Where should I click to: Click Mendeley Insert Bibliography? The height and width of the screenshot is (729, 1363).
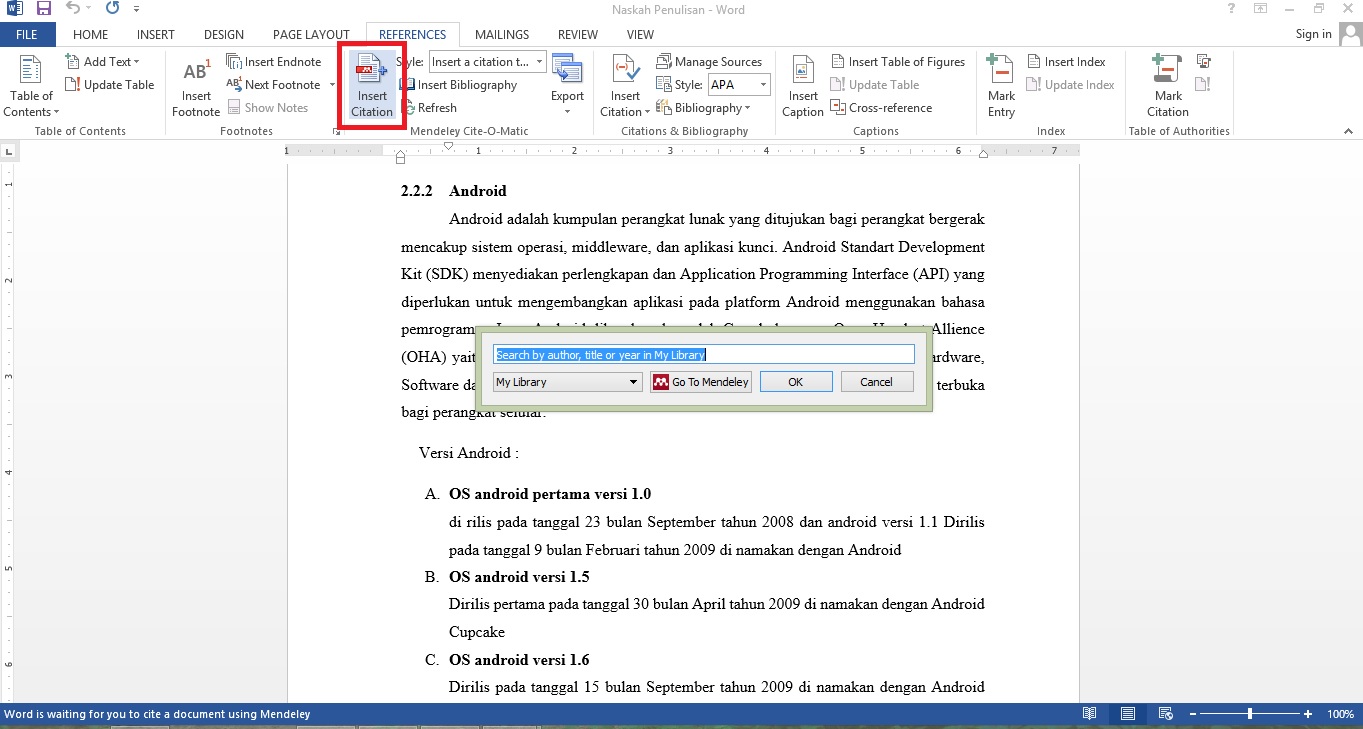pyautogui.click(x=458, y=85)
